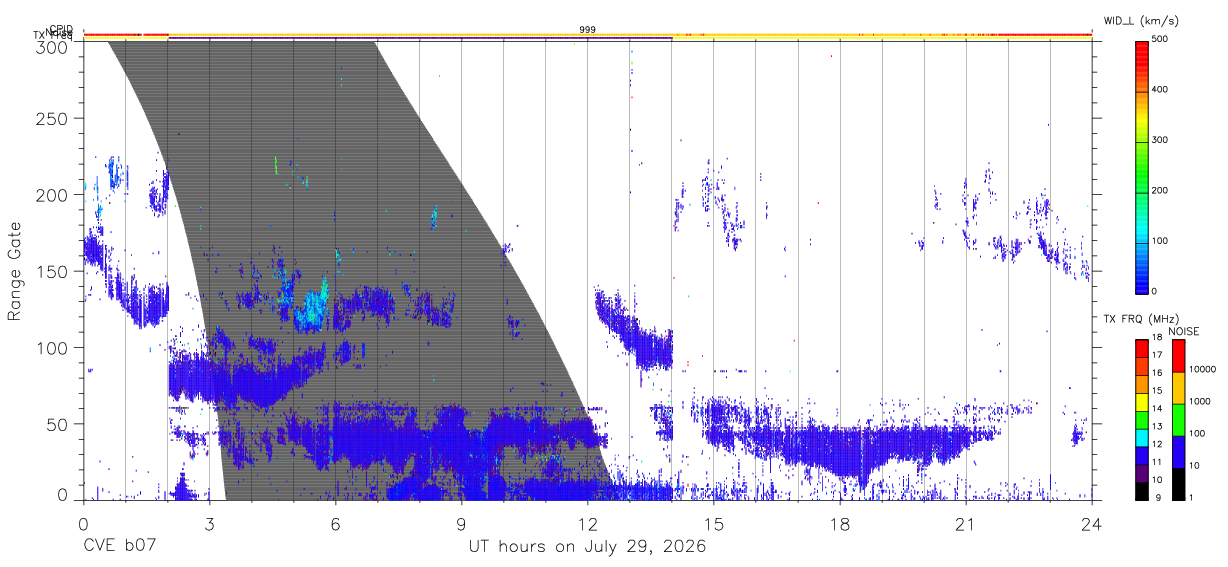This screenshot has height=567, width=1228.
Task: Select the black block of the NOISE colorbar
Action: pyautogui.click(x=1178, y=484)
